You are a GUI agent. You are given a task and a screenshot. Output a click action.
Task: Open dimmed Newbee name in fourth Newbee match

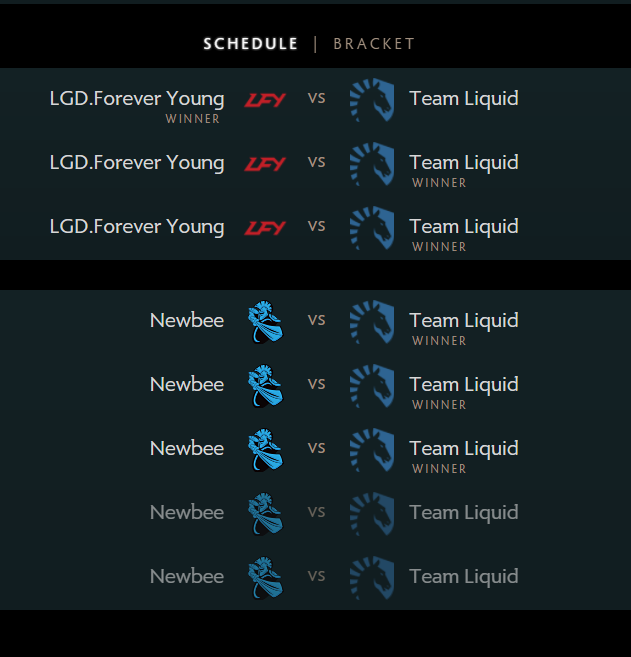pos(187,512)
